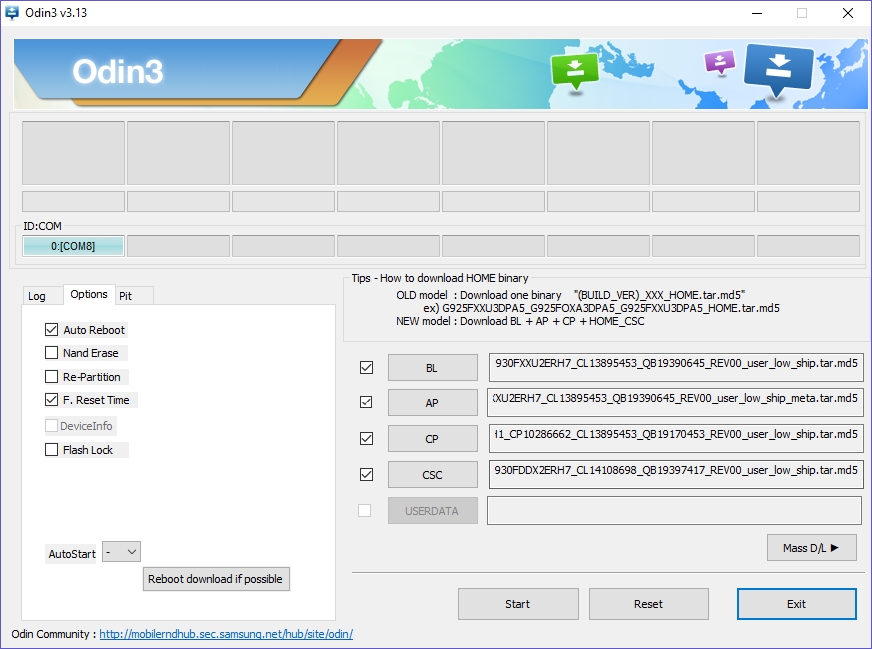Close the Odin3 window
Viewport: 872px width, 649px height.
pos(848,13)
